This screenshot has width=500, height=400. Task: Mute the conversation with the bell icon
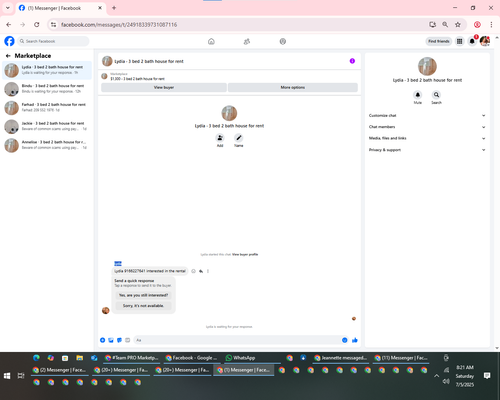pyautogui.click(x=418, y=95)
